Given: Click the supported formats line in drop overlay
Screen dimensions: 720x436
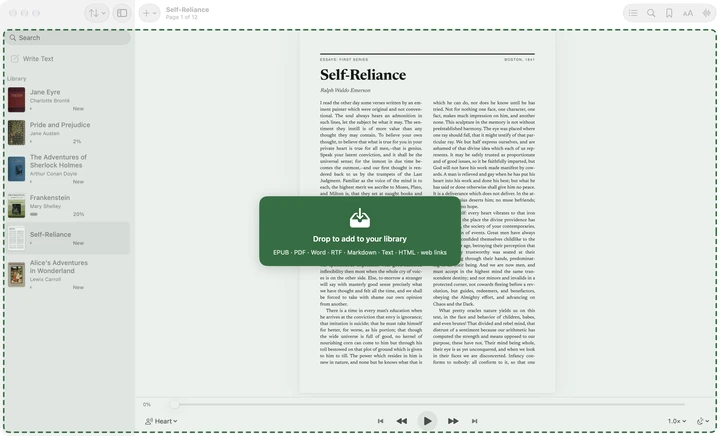Looking at the screenshot, I should 360,252.
